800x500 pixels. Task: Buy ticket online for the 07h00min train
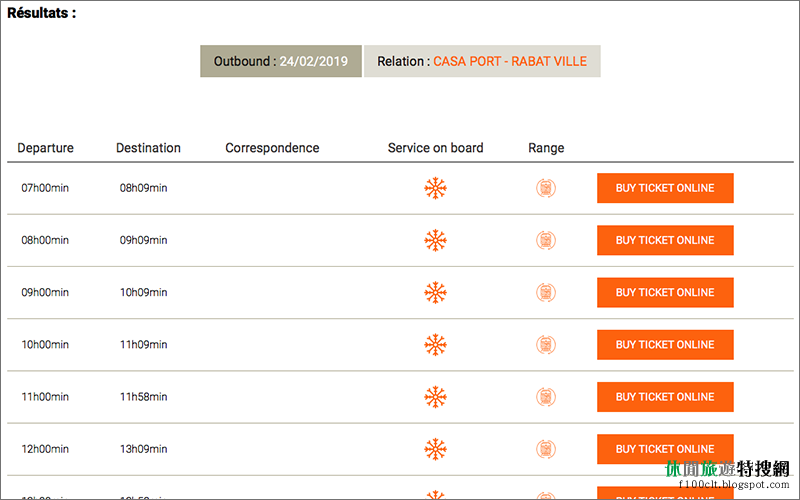[x=665, y=188]
